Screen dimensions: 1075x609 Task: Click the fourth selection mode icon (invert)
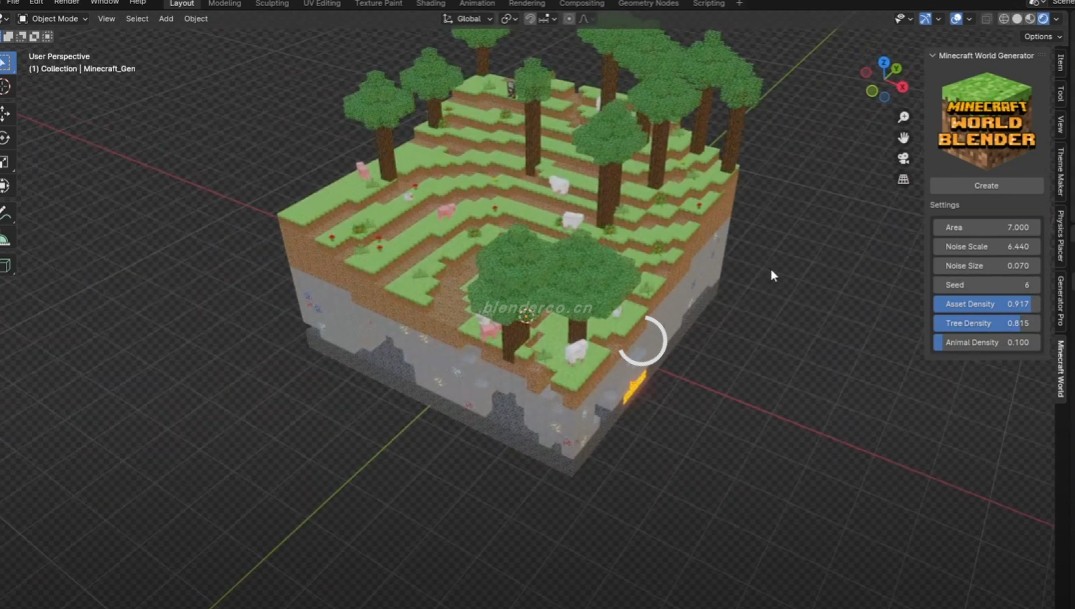click(x=34, y=36)
